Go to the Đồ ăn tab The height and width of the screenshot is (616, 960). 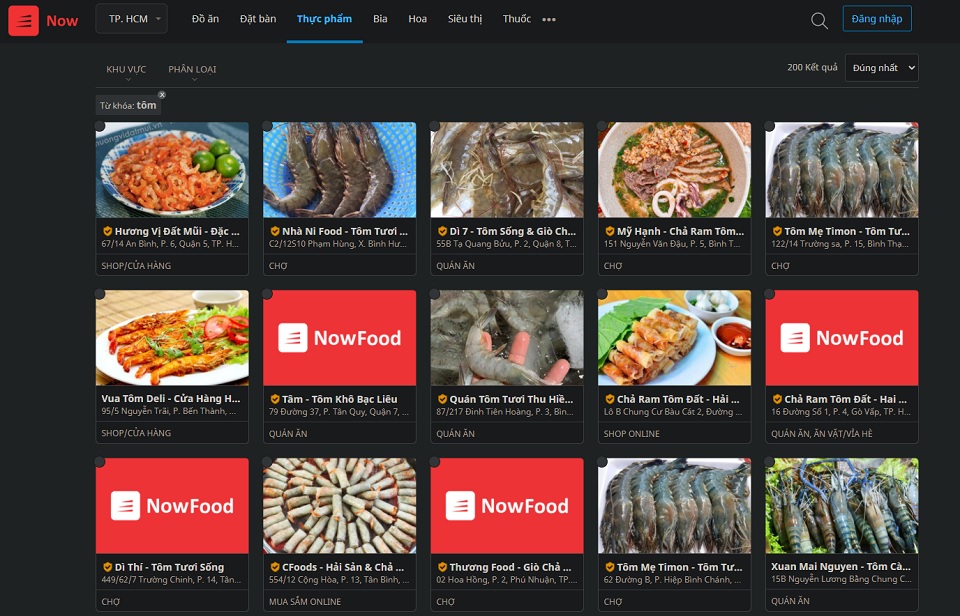pos(205,19)
